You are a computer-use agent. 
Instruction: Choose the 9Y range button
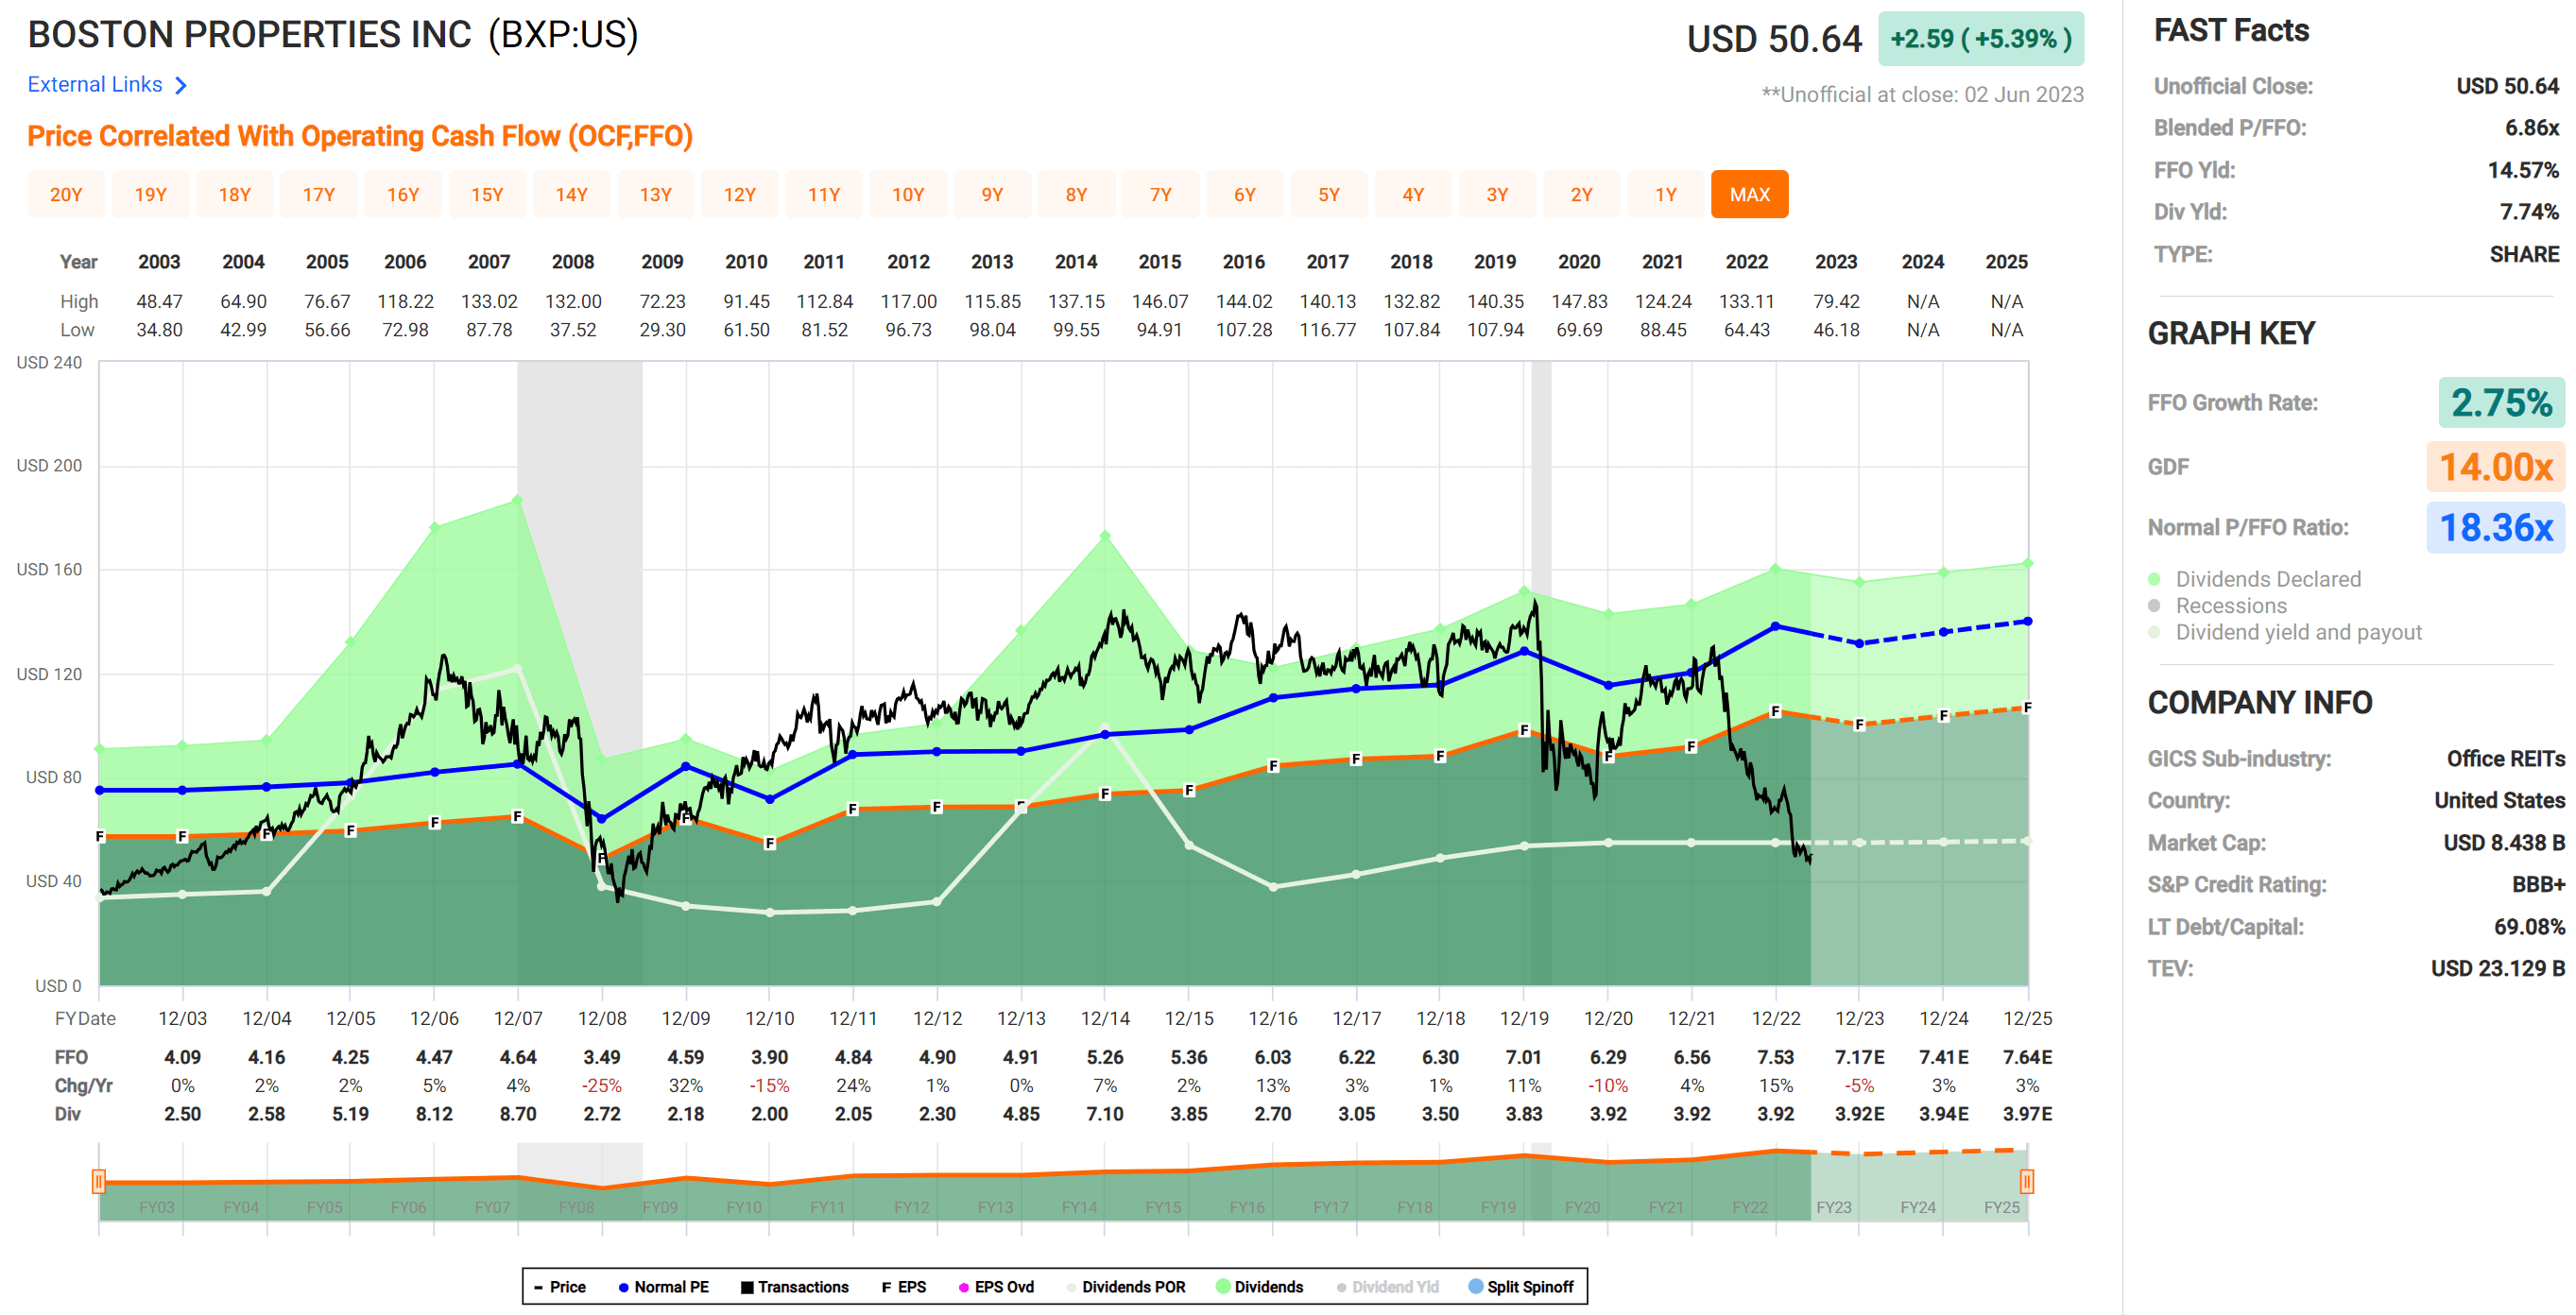tap(992, 194)
